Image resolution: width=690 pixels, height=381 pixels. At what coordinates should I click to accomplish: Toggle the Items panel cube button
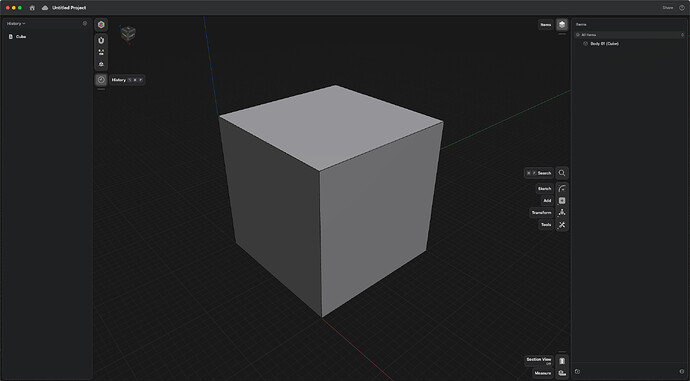click(562, 25)
